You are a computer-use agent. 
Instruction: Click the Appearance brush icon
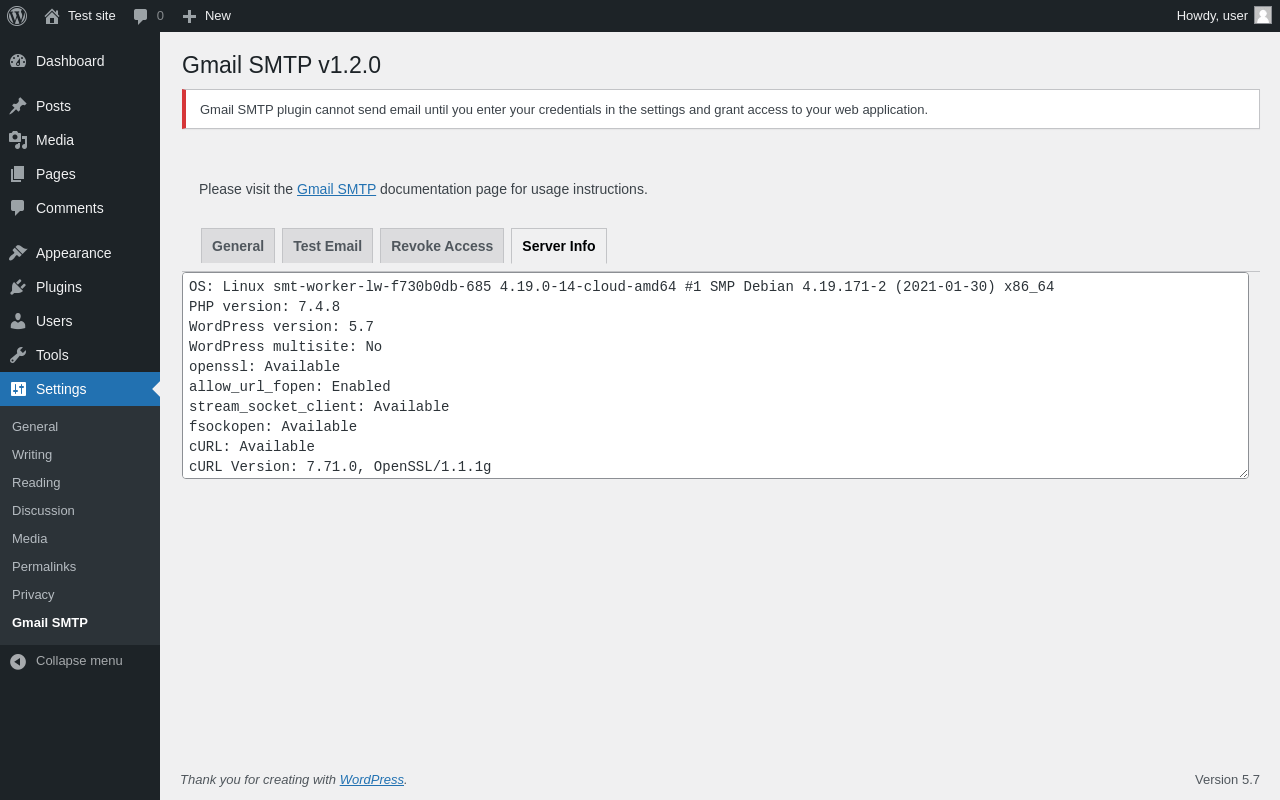(x=18, y=253)
